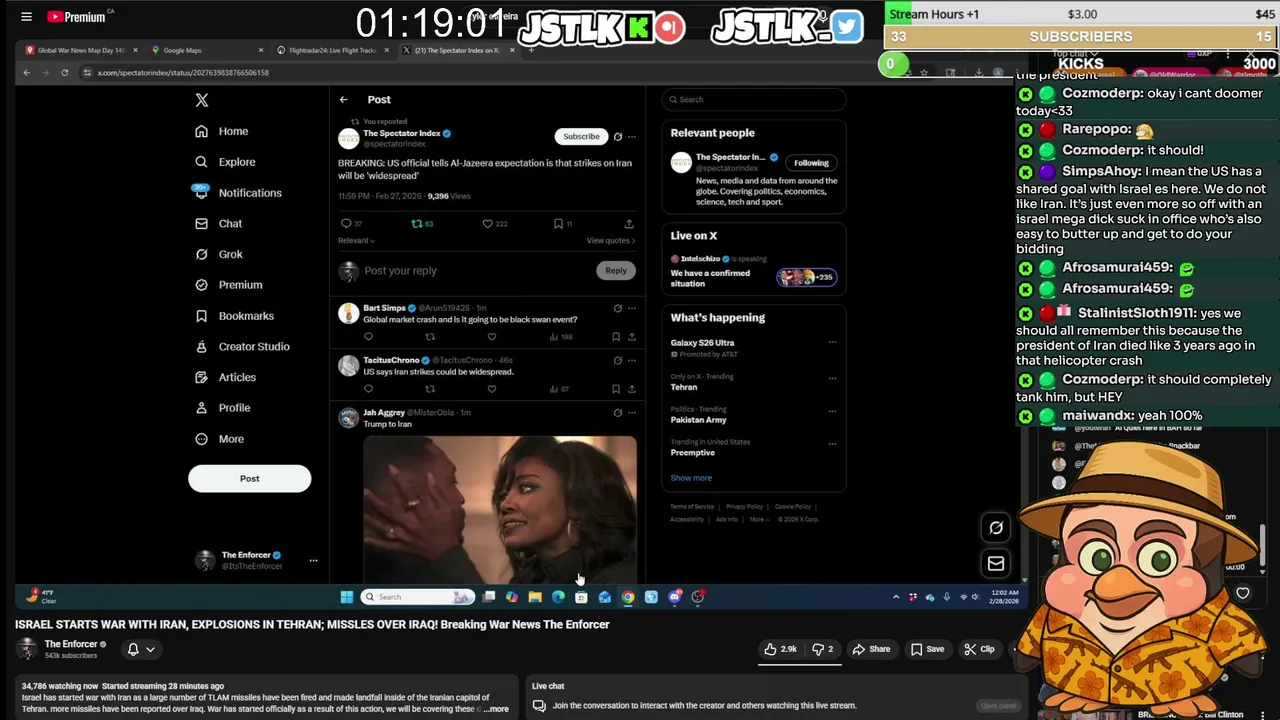Toggle like on Spectator Index post
This screenshot has height=720, width=1280.
click(488, 224)
